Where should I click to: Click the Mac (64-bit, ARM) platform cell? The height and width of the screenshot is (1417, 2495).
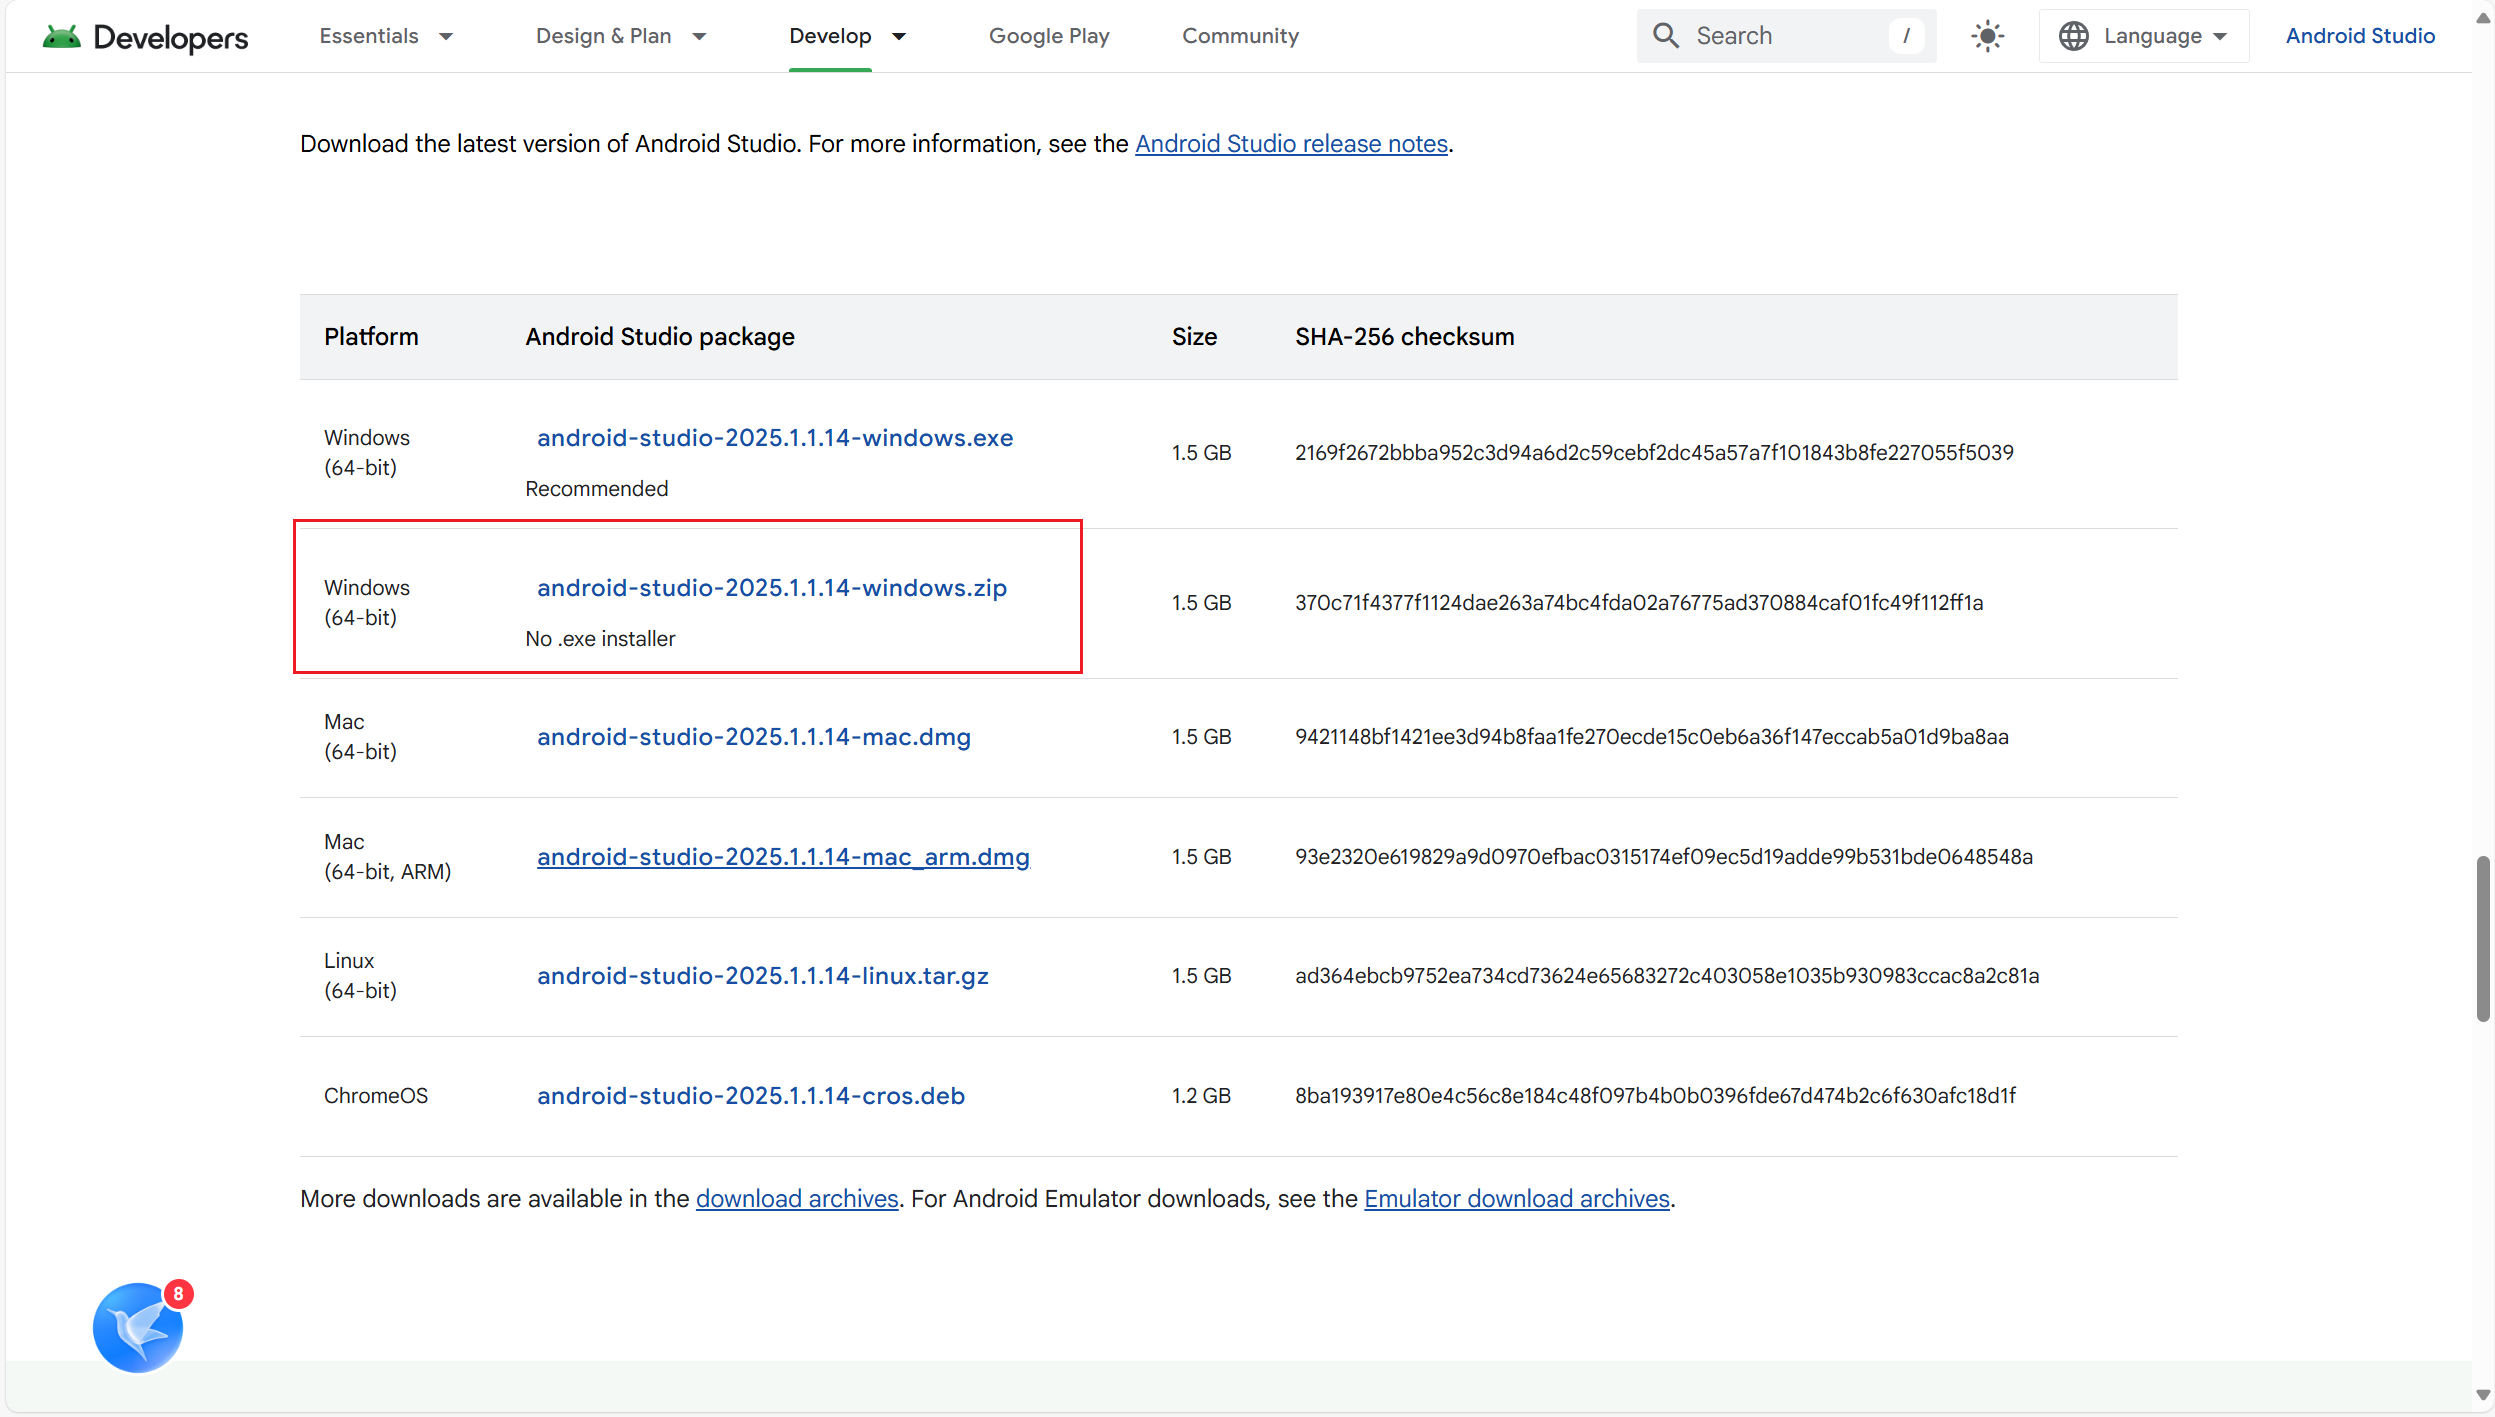[x=387, y=857]
